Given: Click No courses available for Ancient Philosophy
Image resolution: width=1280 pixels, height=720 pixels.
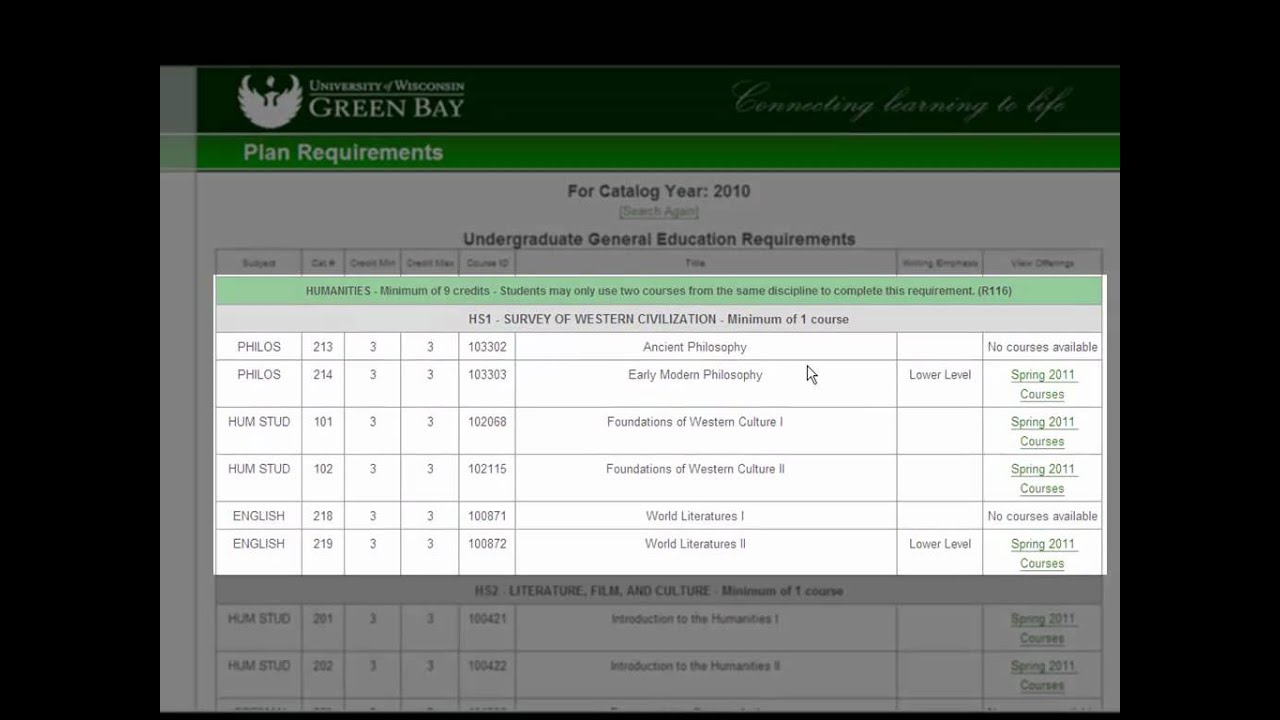Looking at the screenshot, I should click(1042, 347).
